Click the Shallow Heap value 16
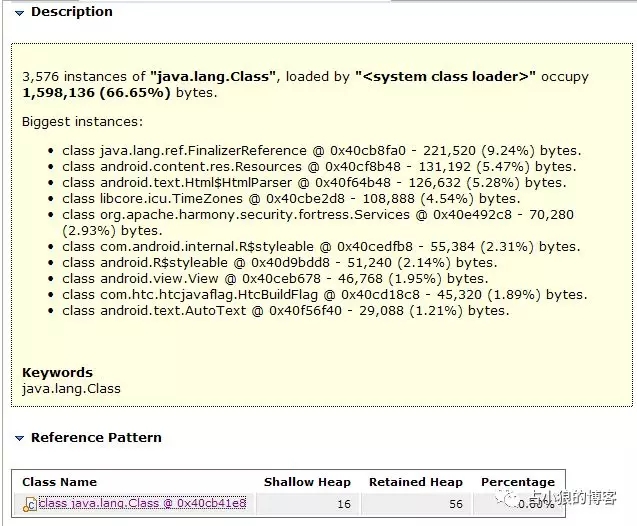637x526 pixels. click(x=344, y=504)
